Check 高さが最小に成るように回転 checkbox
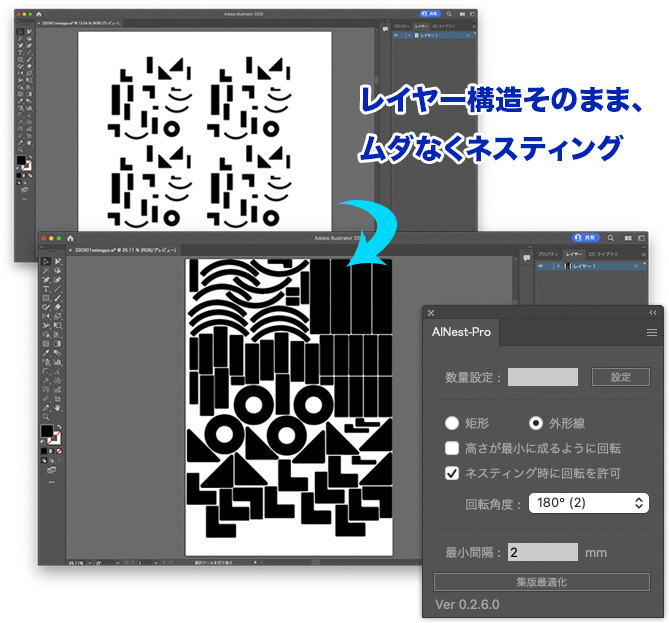This screenshot has height=623, width=669. 451,448
